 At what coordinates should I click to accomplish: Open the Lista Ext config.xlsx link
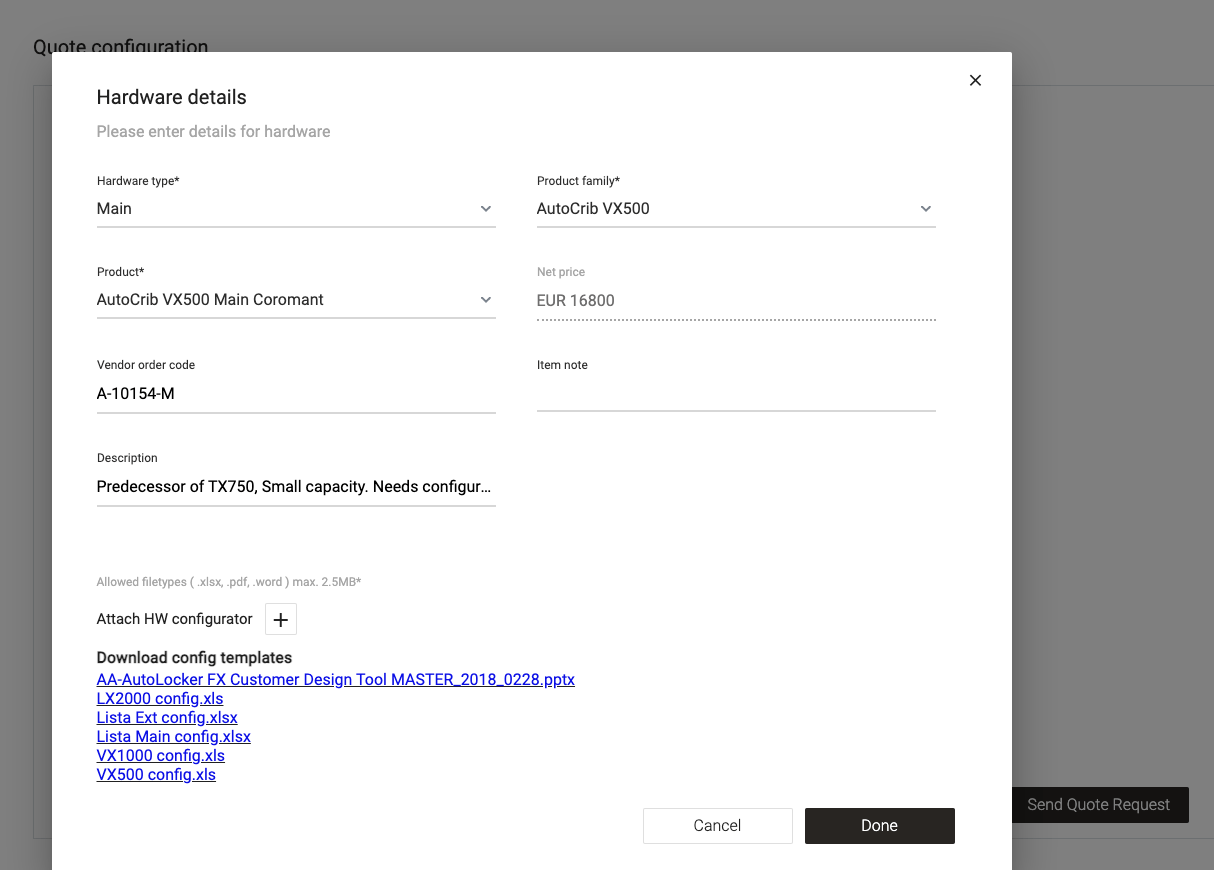pos(167,718)
